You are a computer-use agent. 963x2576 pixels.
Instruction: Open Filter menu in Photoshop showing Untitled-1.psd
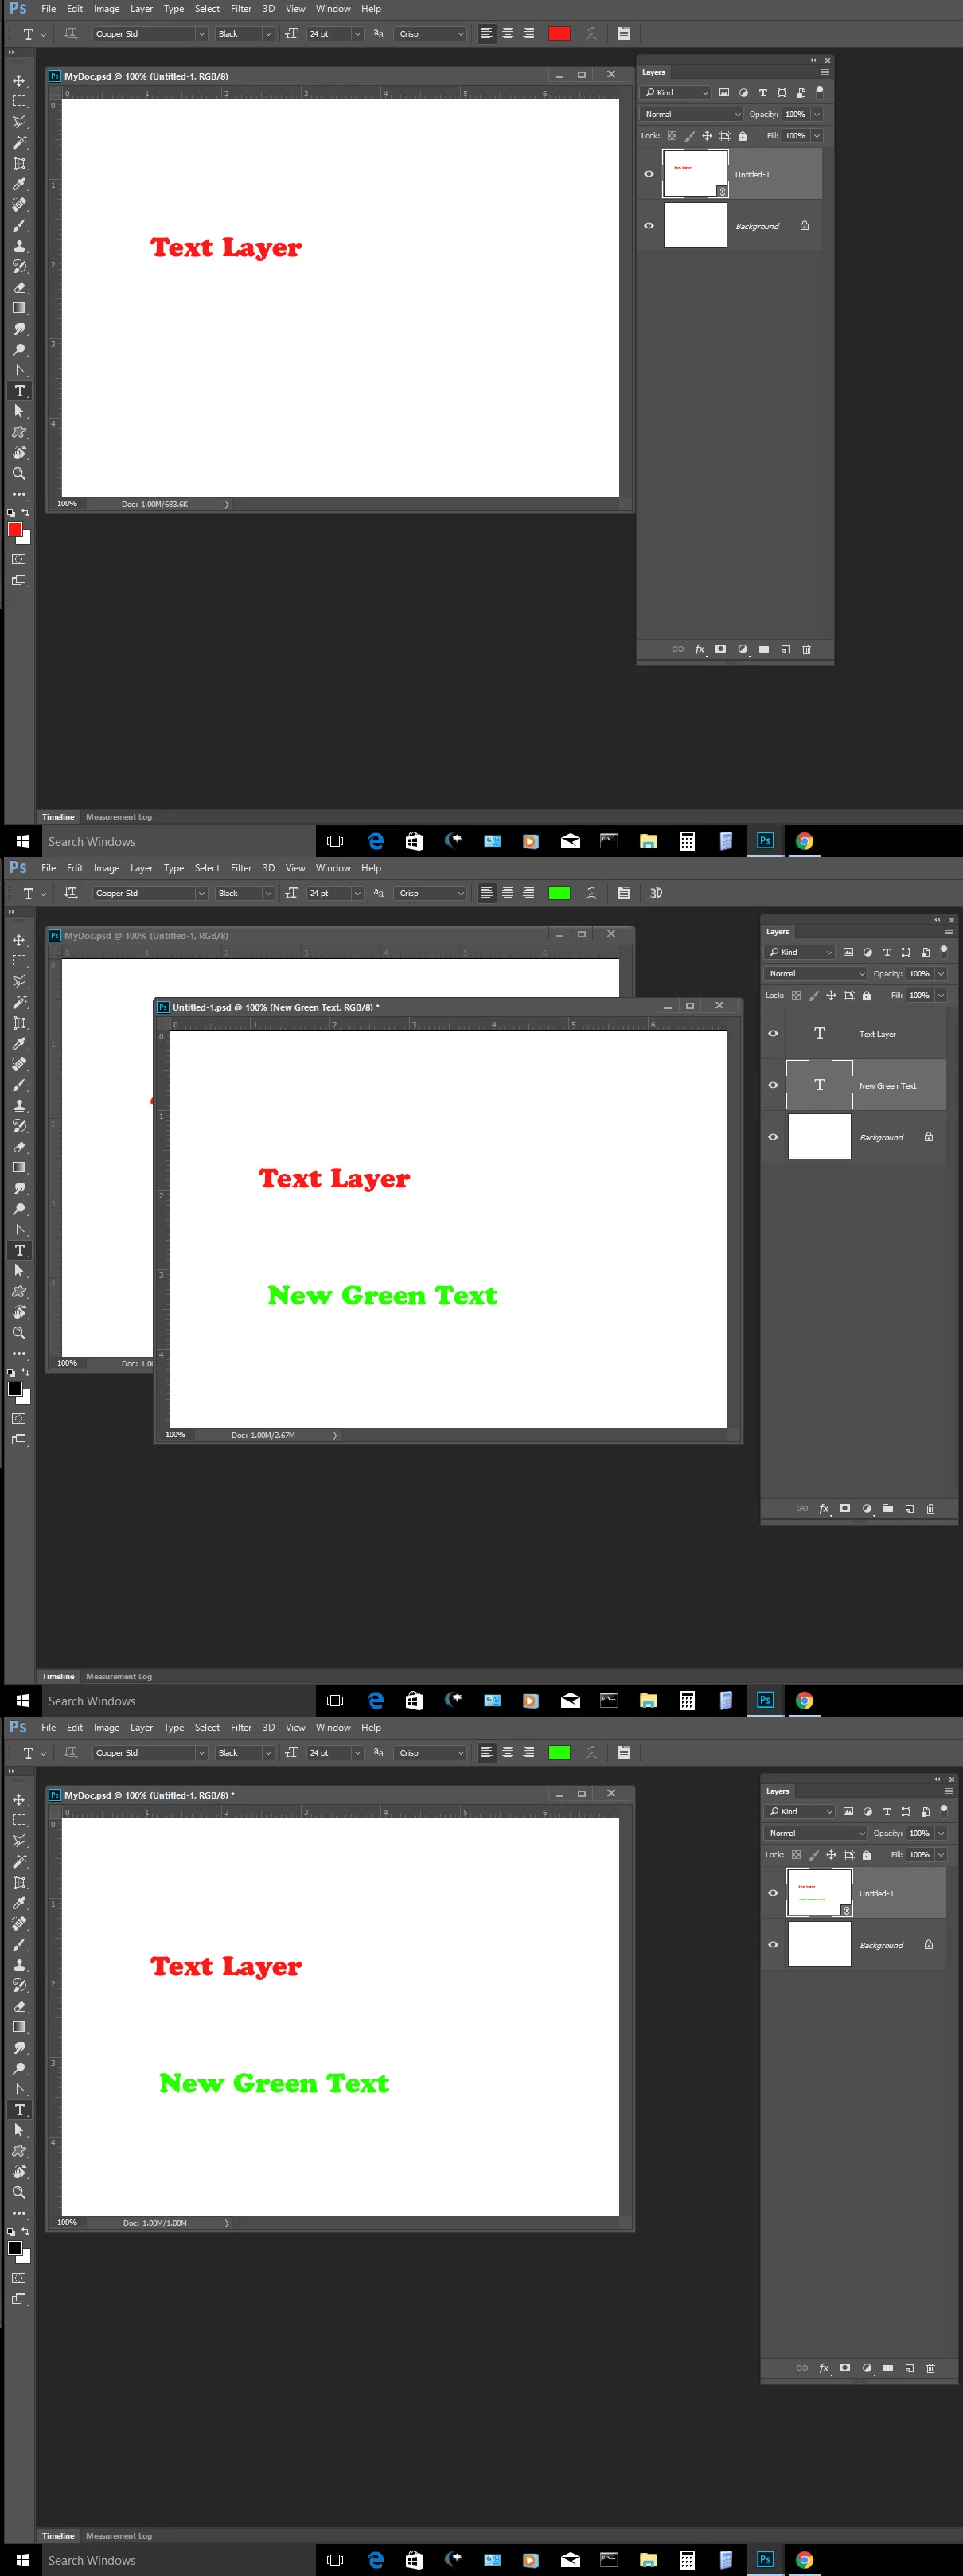241,868
